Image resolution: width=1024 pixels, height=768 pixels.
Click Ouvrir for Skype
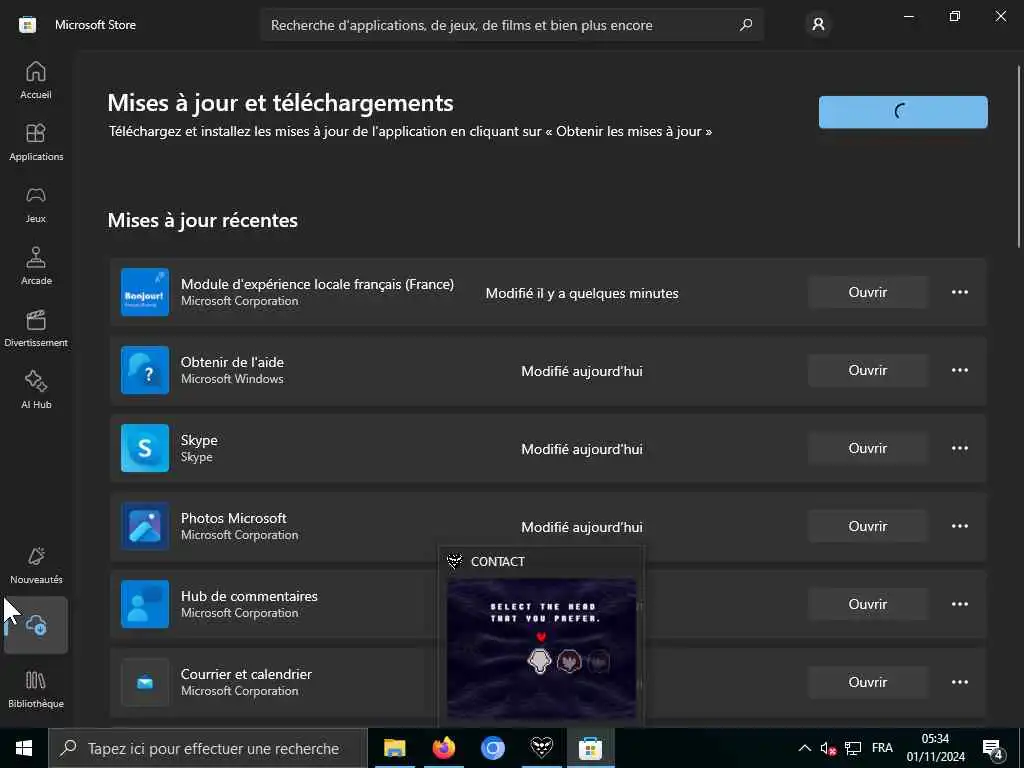point(867,448)
